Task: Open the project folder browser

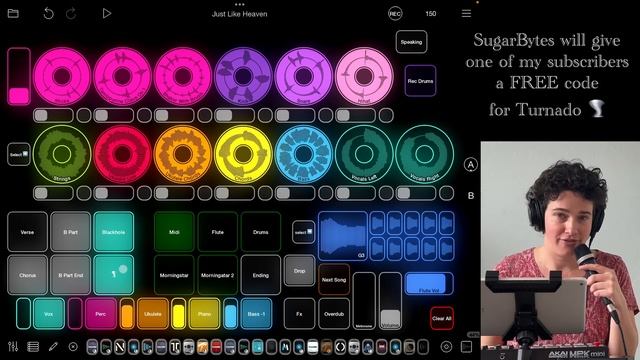Action: tap(13, 13)
